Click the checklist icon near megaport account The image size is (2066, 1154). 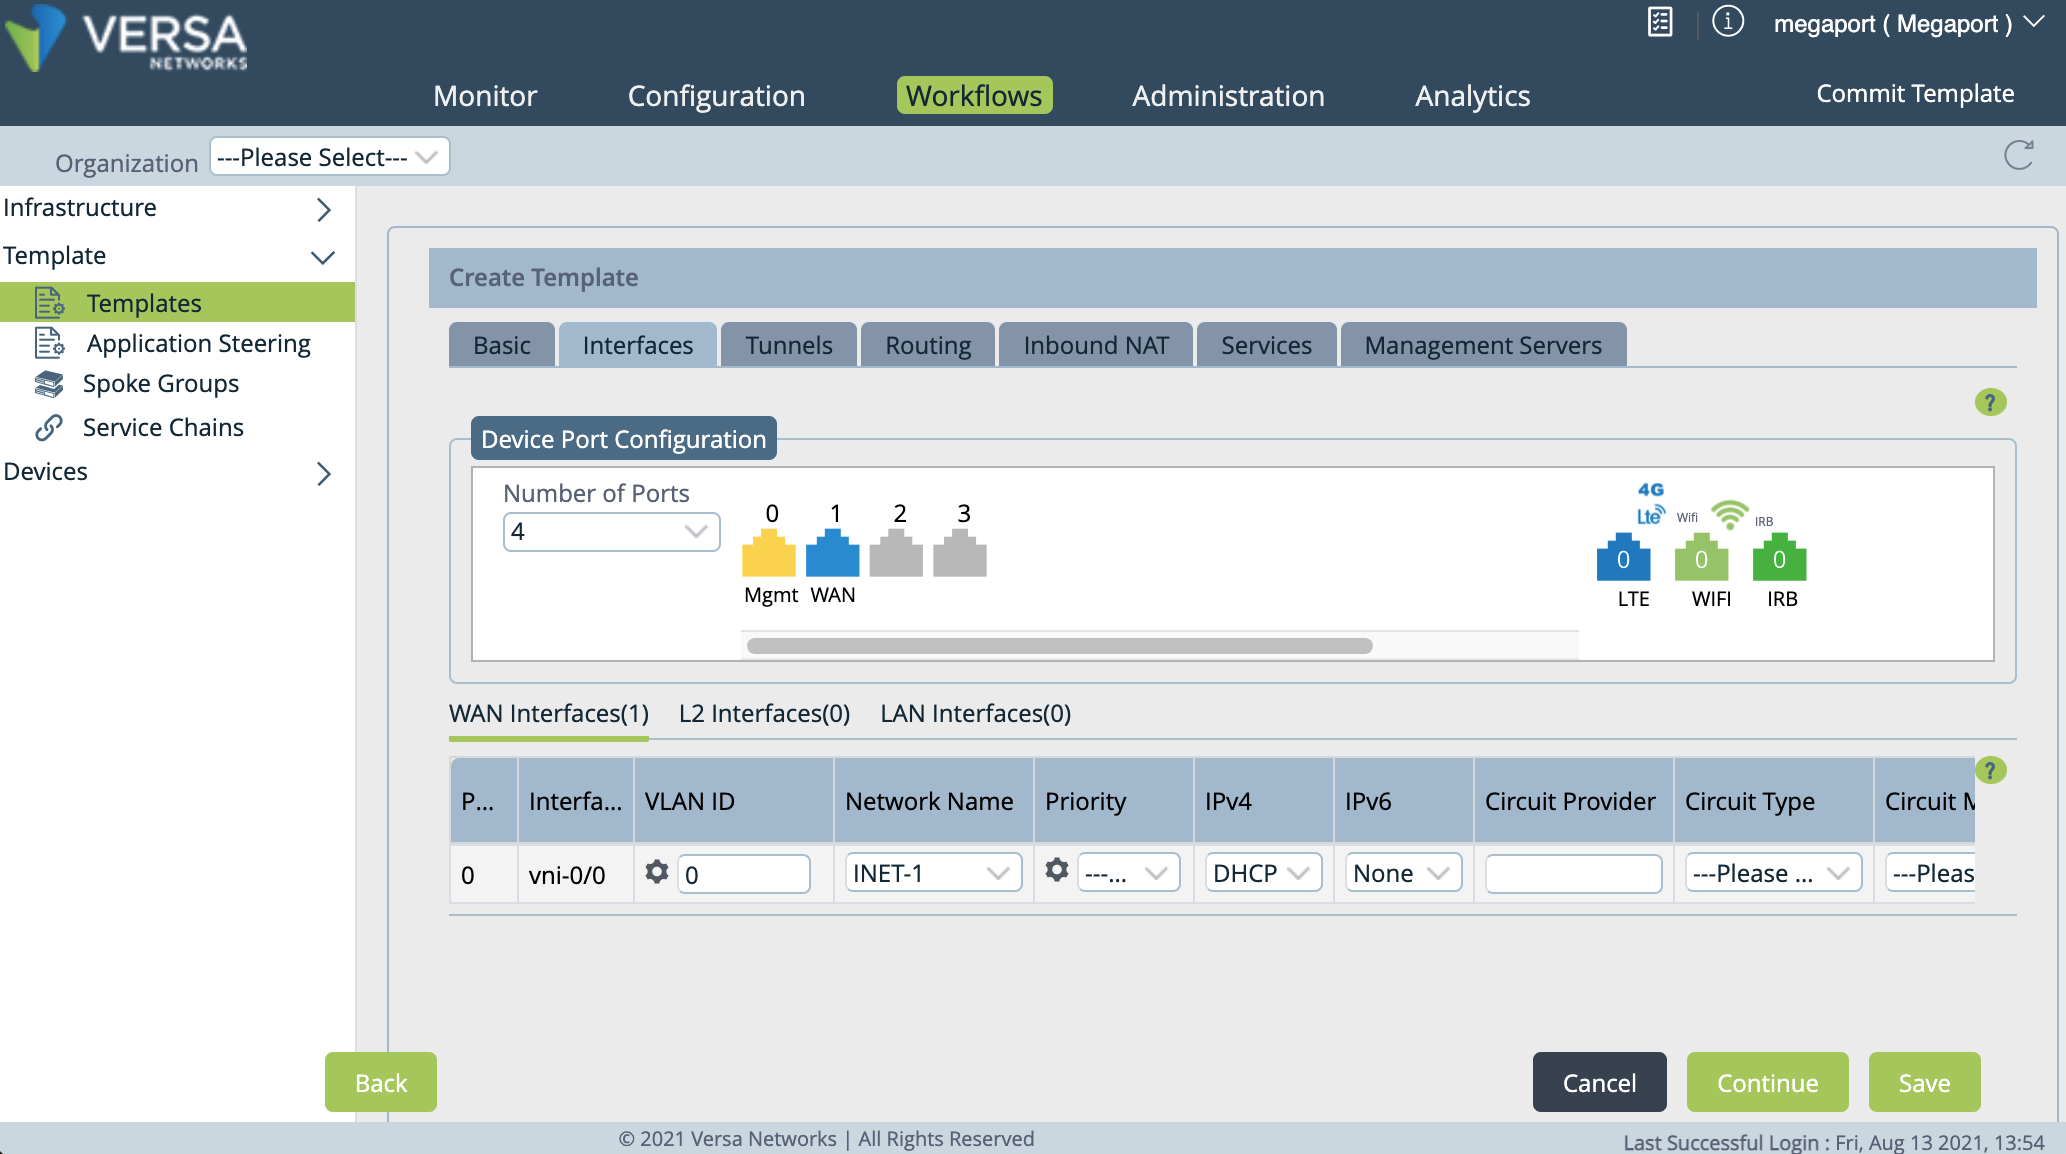pyautogui.click(x=1659, y=22)
